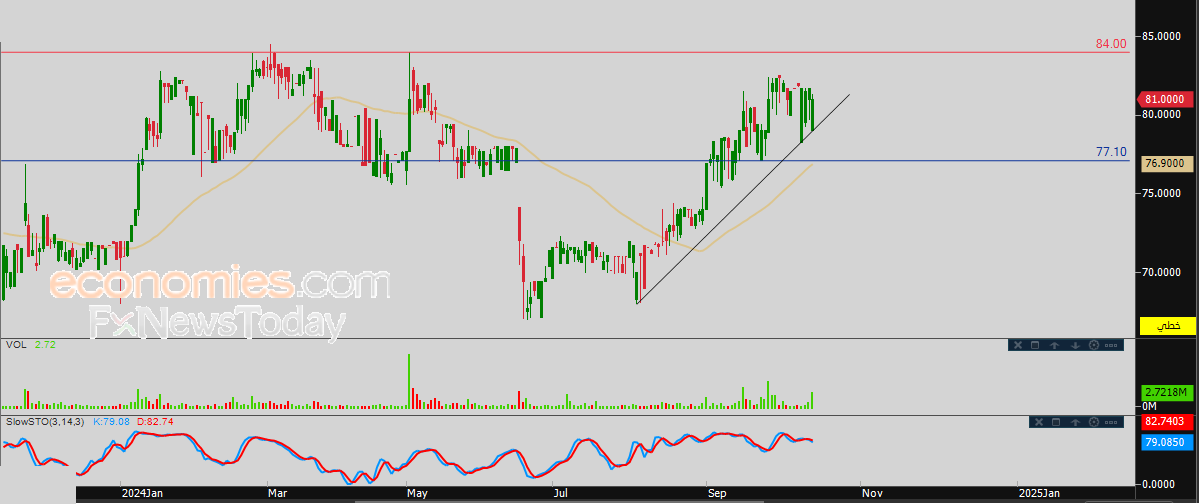This screenshot has height=504, width=1199.
Task: Click the 76.9000 moving average price tag
Action: (x=1167, y=164)
